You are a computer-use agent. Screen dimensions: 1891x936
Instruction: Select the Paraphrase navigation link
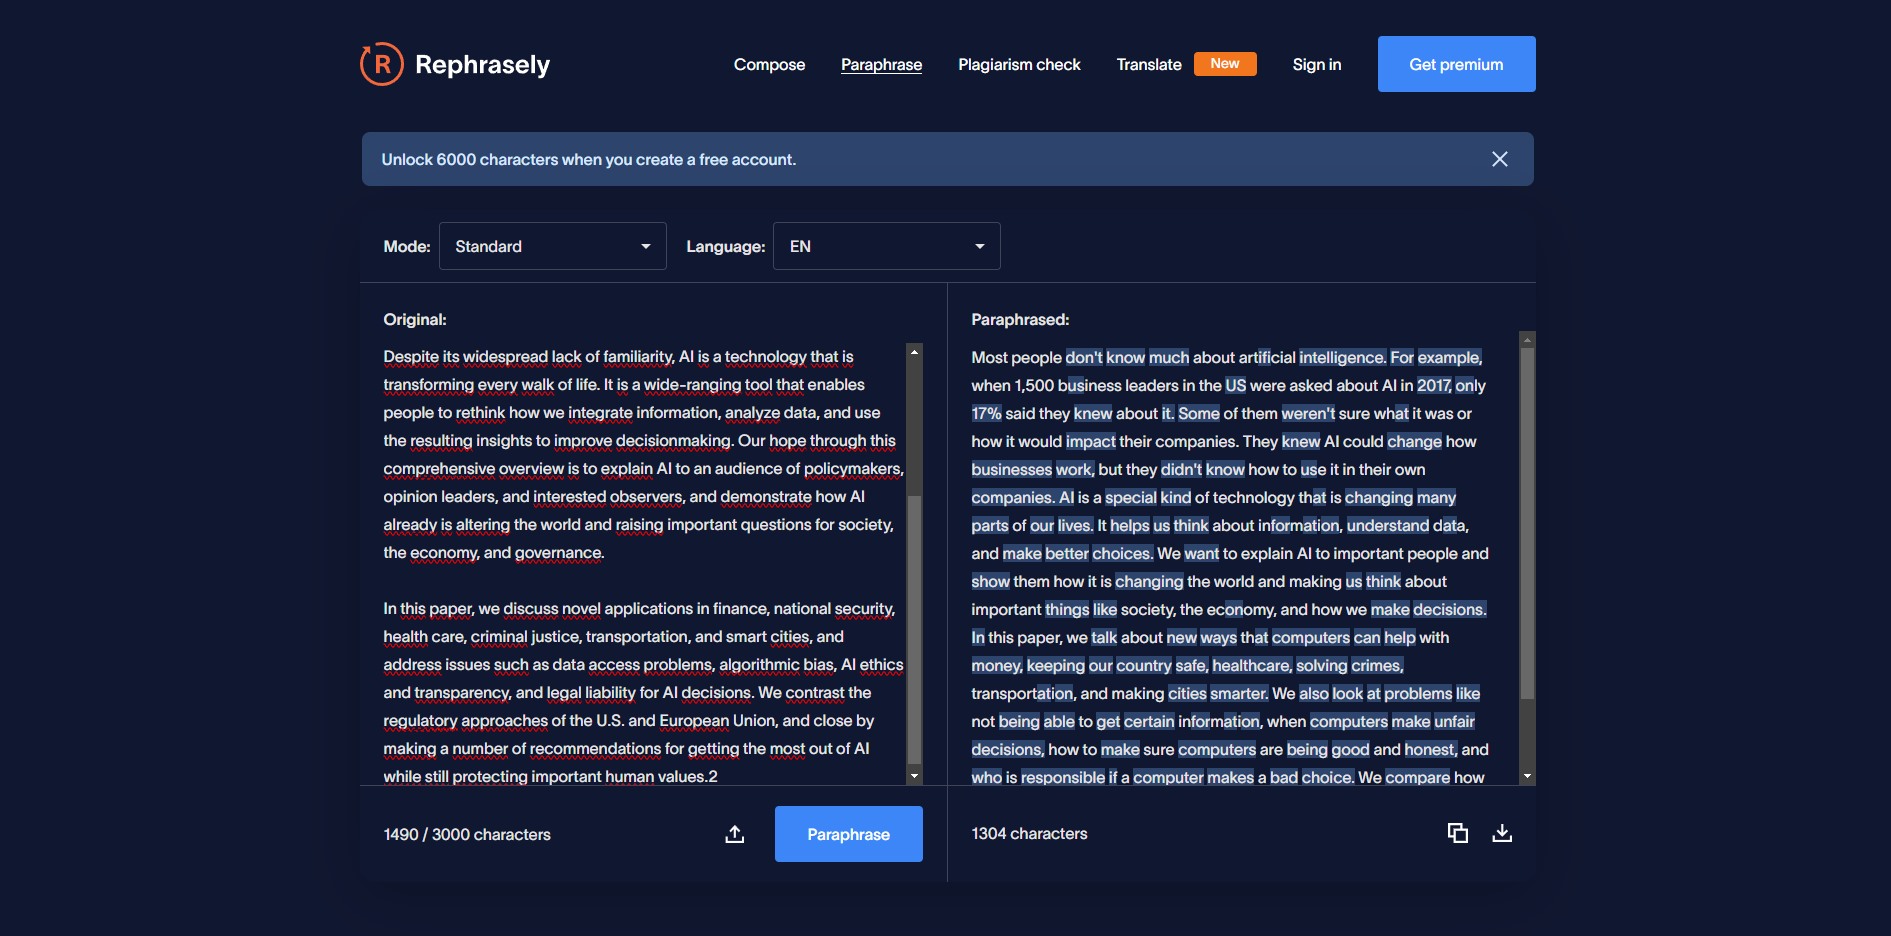click(x=881, y=64)
